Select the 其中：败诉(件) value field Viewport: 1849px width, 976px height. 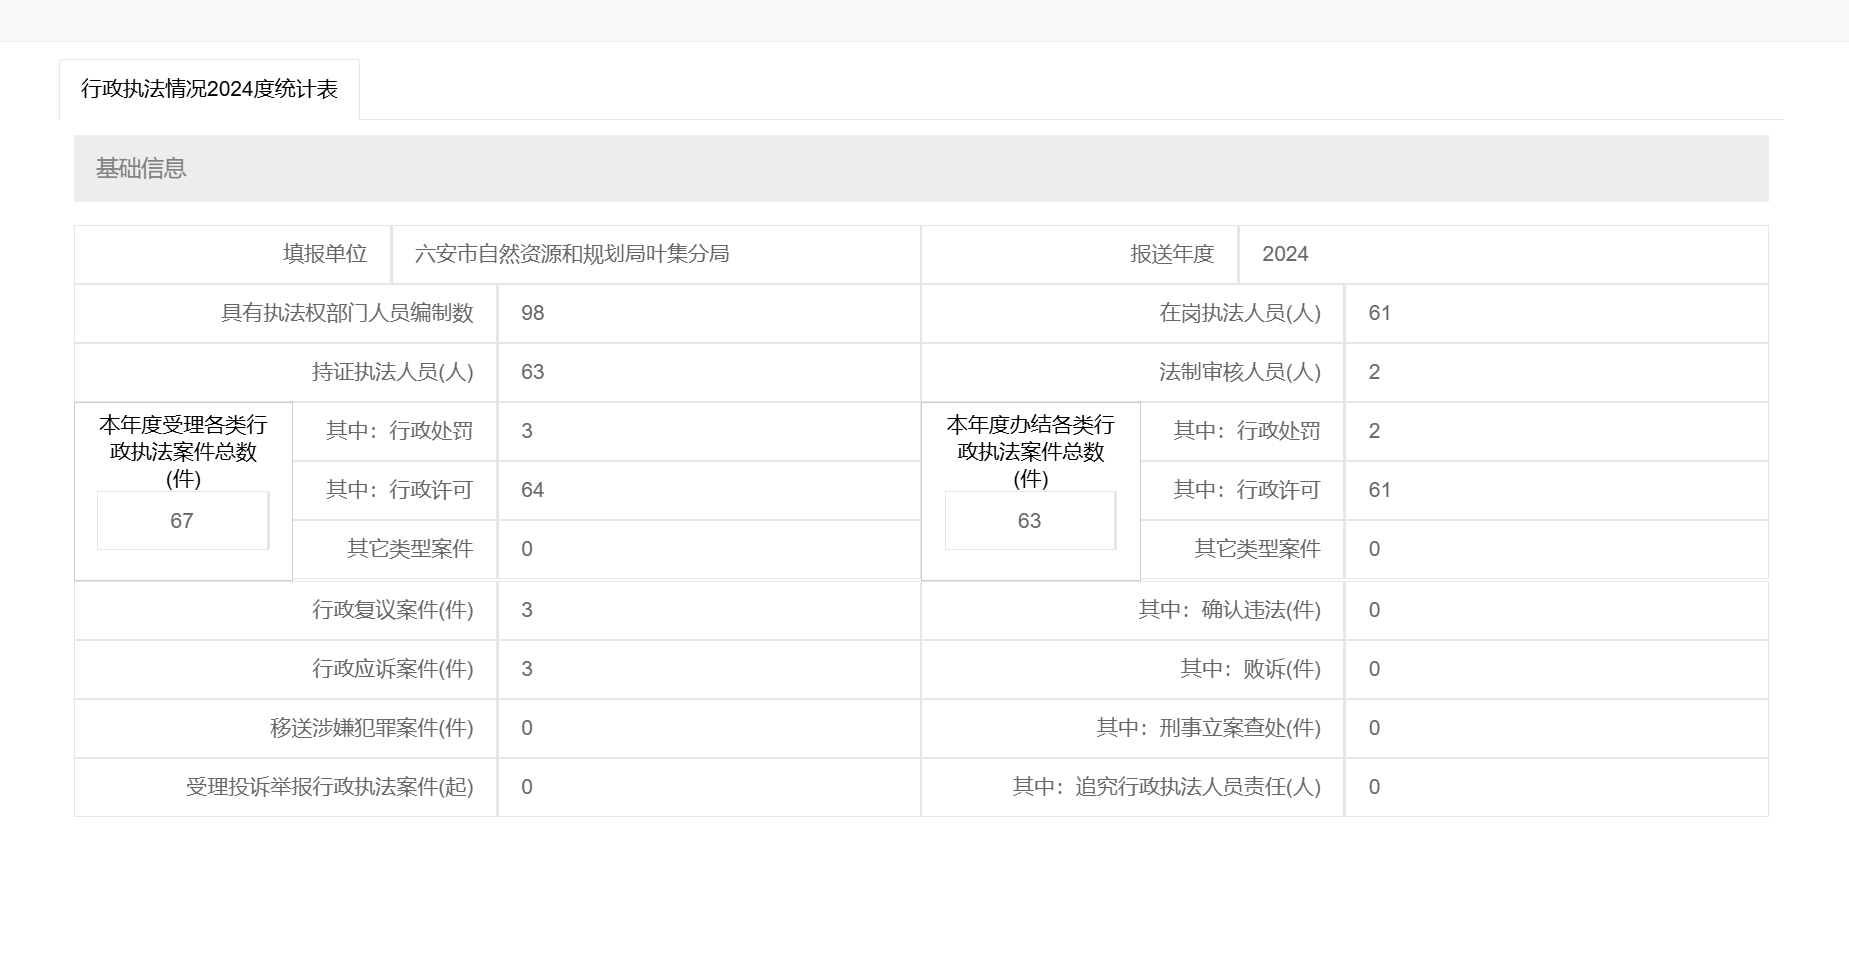pos(1555,669)
